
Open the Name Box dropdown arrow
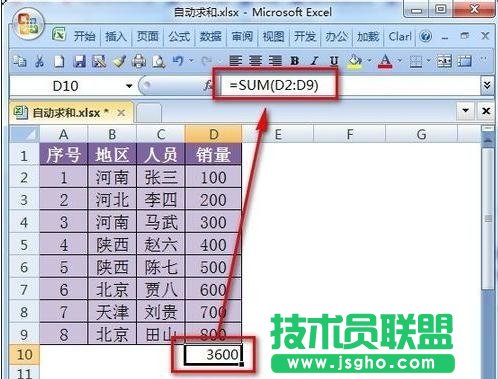(129, 86)
